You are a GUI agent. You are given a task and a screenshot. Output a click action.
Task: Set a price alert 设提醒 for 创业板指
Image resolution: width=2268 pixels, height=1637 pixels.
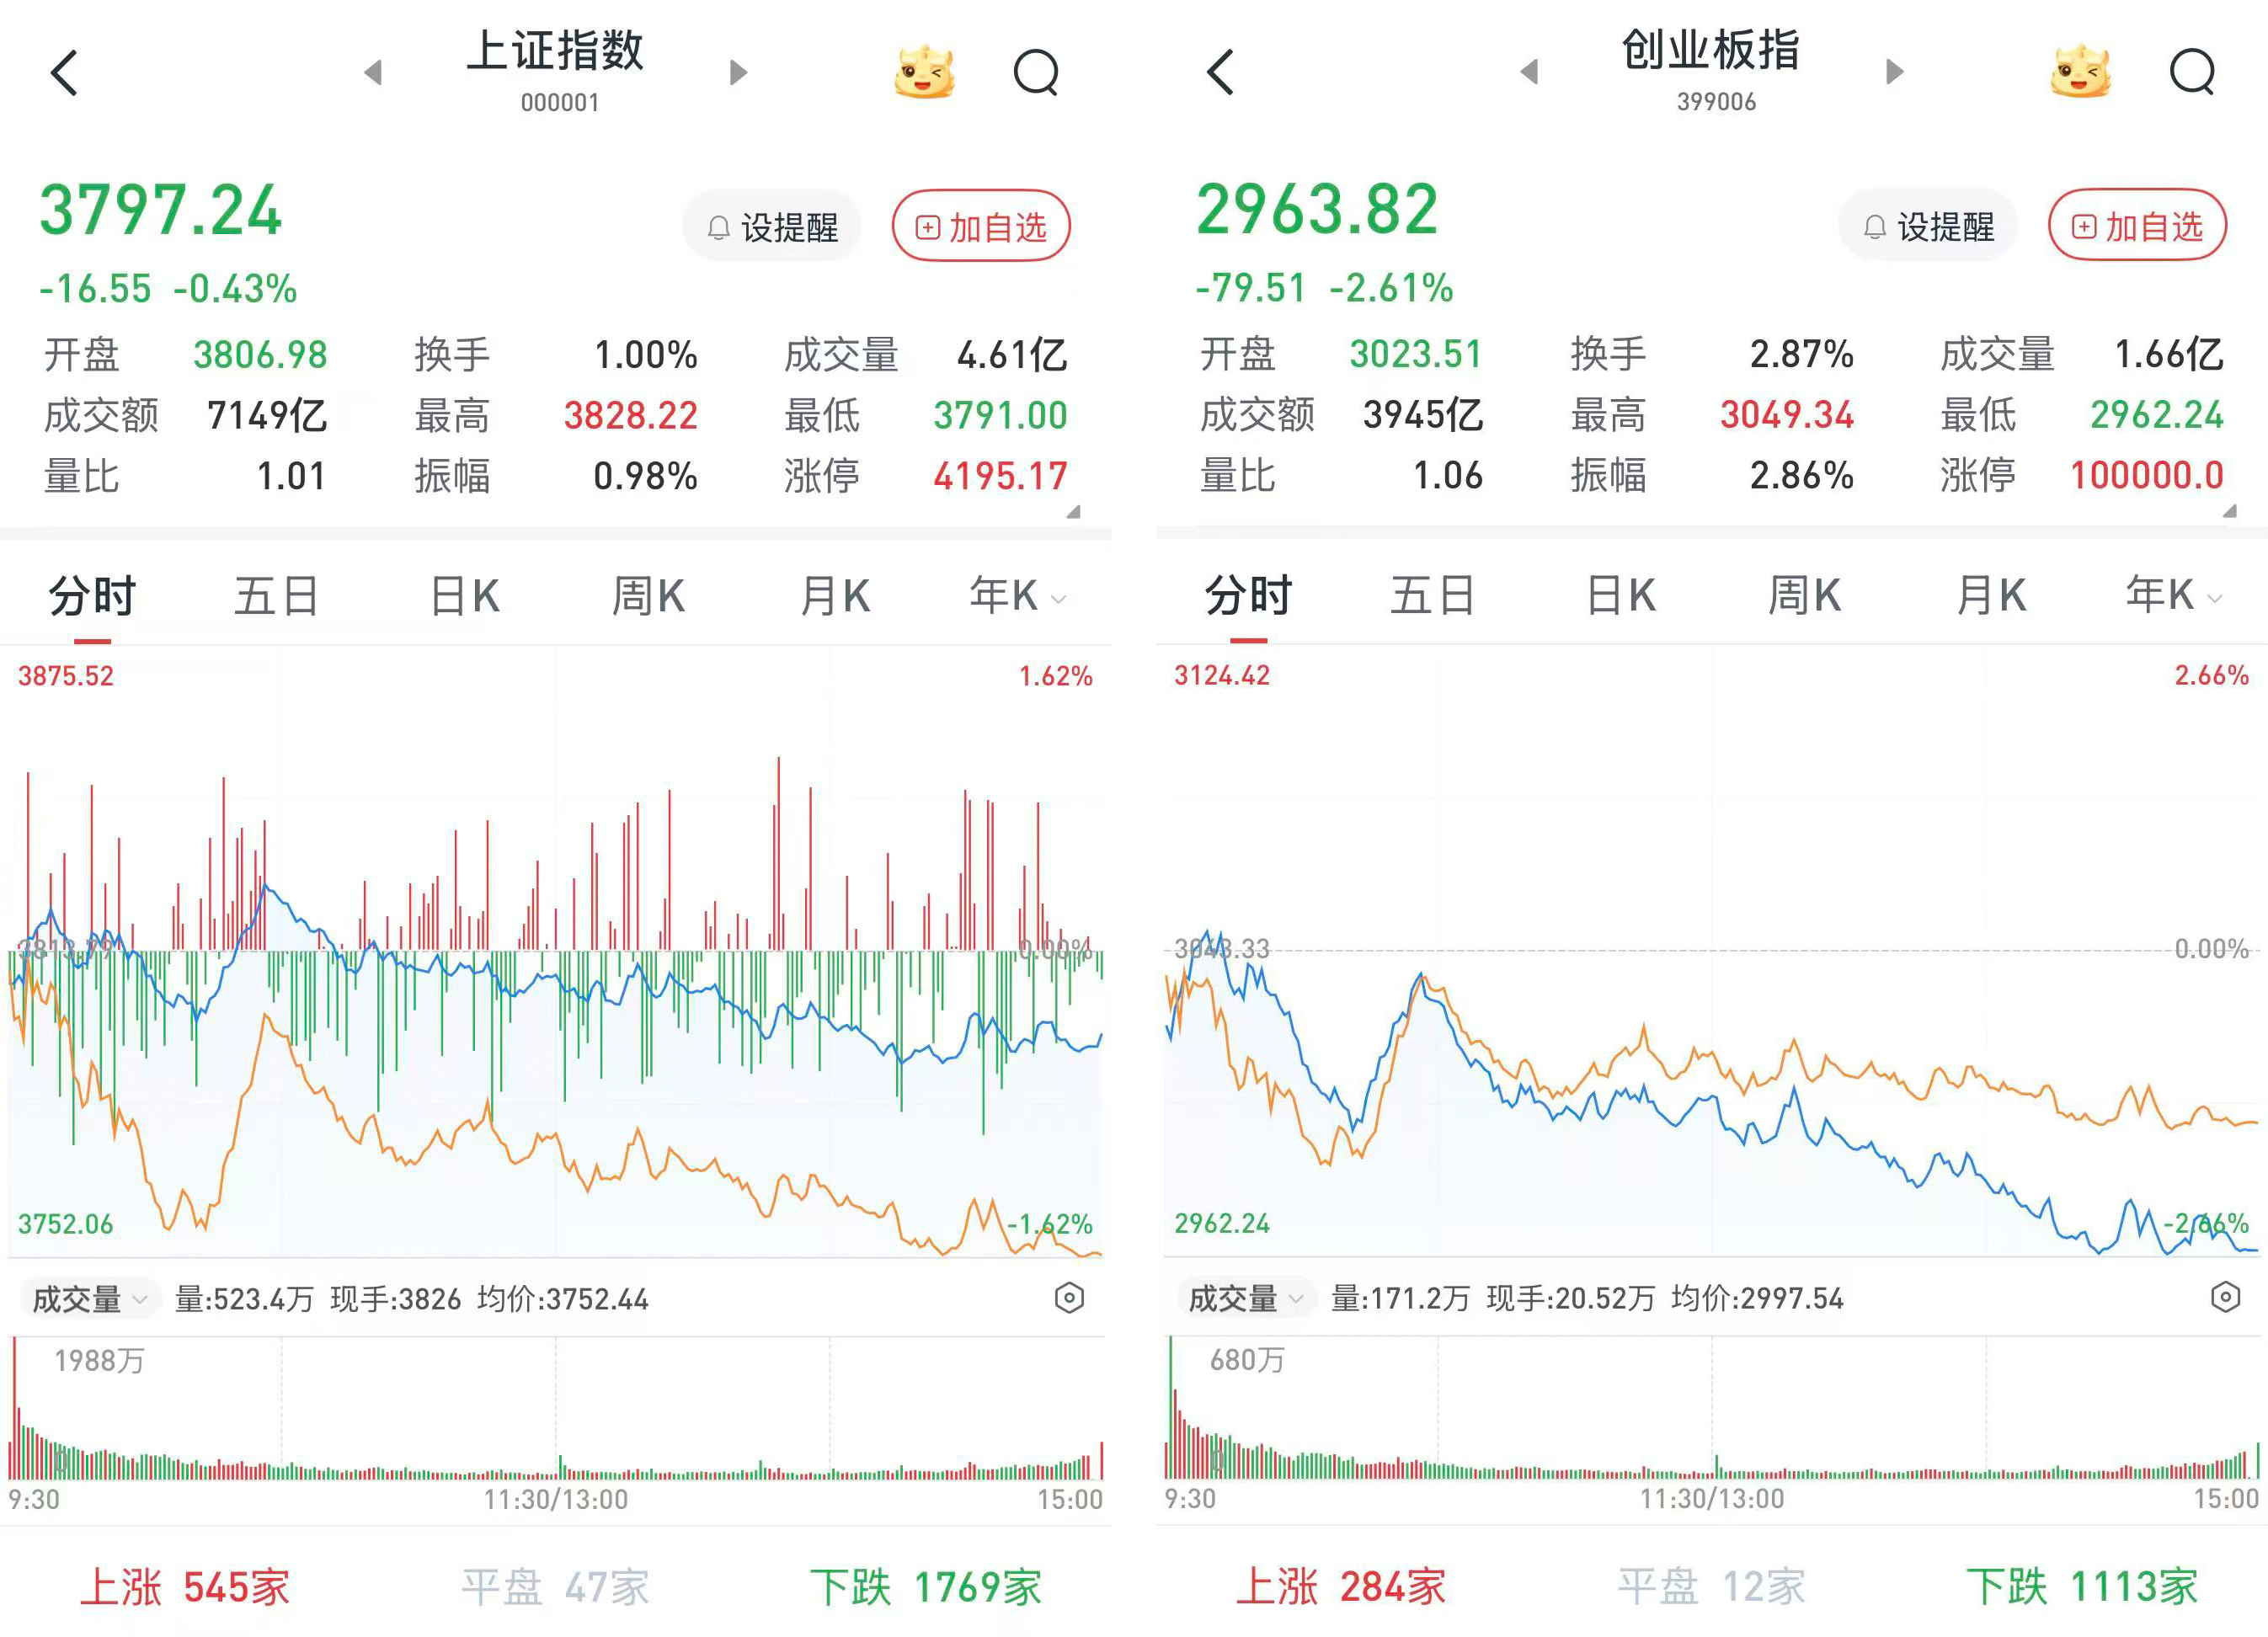(1928, 226)
